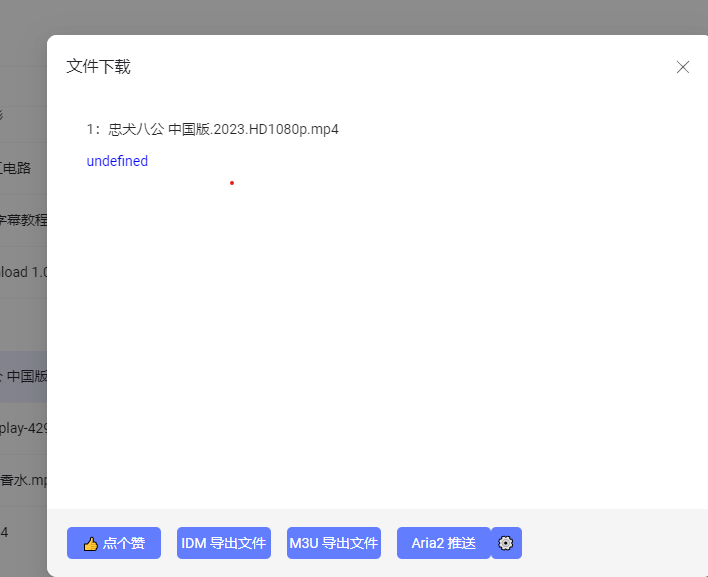Viewport: 708px width, 577px height.
Task: Select file name 忠犬八公 中国版.2023.HD1080p.mp4
Action: [223, 130]
